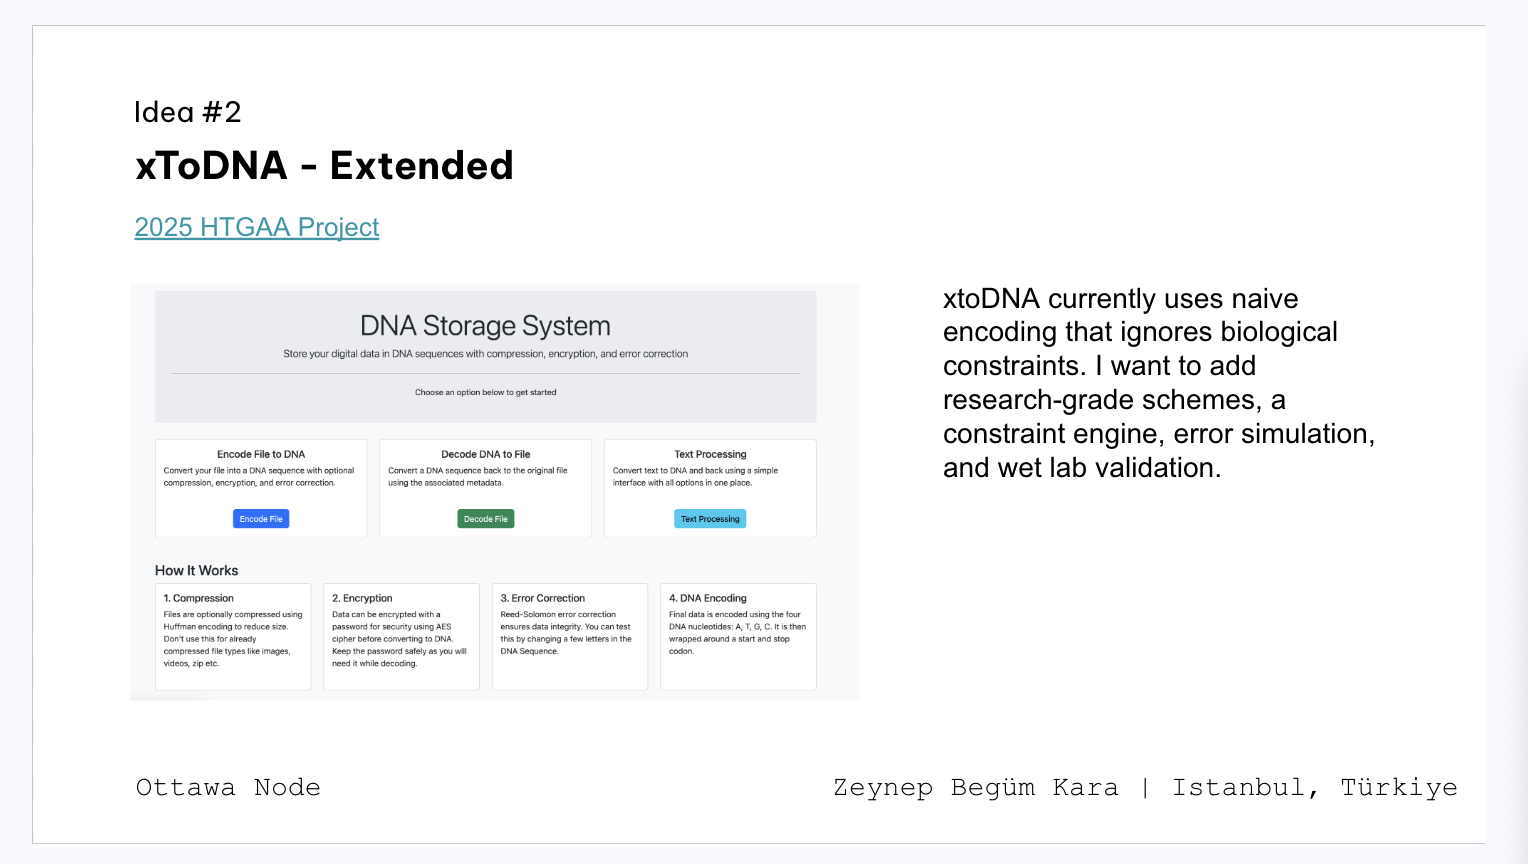Select the Zeynep Begüm Kara footer text
Screen dimensions: 1528x864
[x=976, y=788]
